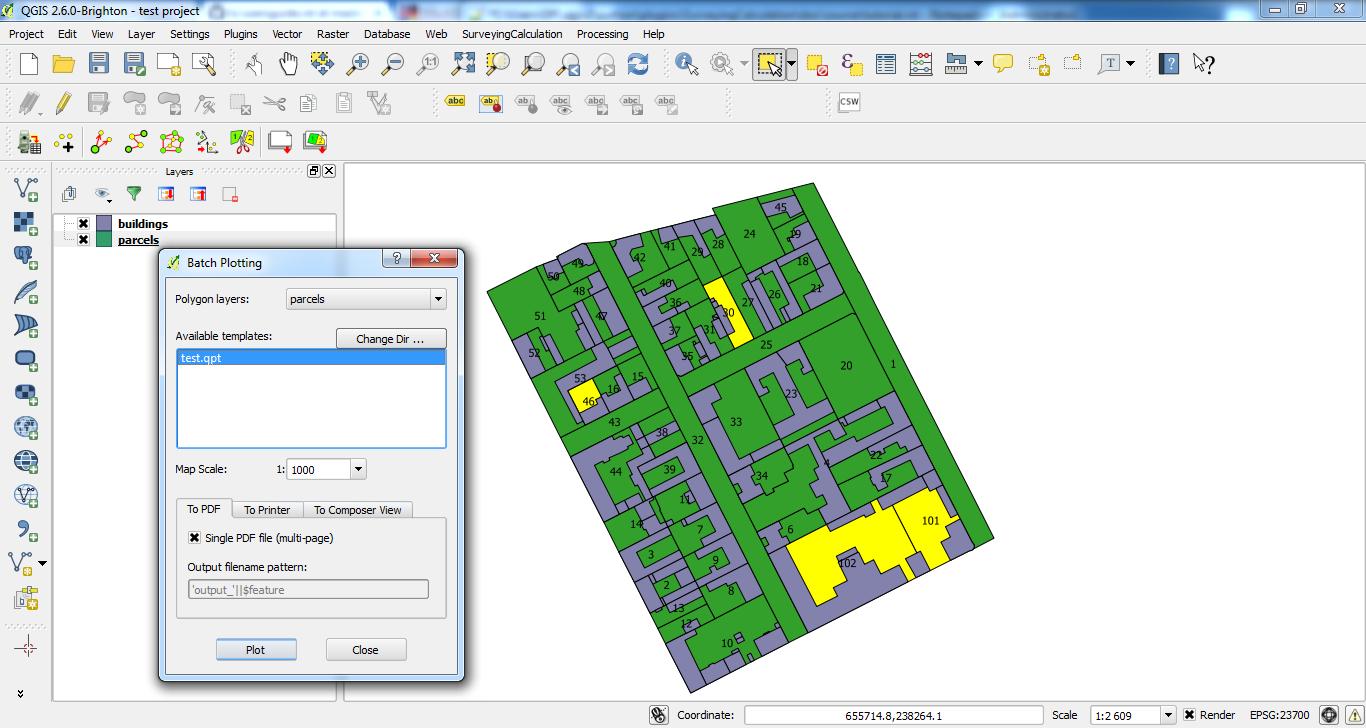Click the Pan Map hand tool
This screenshot has height=728, width=1366.
coord(288,65)
